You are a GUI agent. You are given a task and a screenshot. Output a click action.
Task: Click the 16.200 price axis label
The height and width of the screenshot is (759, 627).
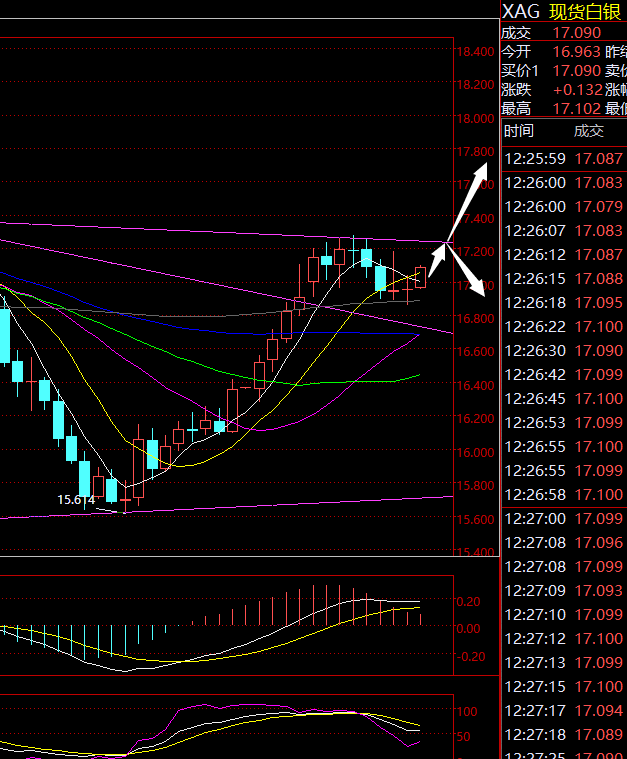475,419
